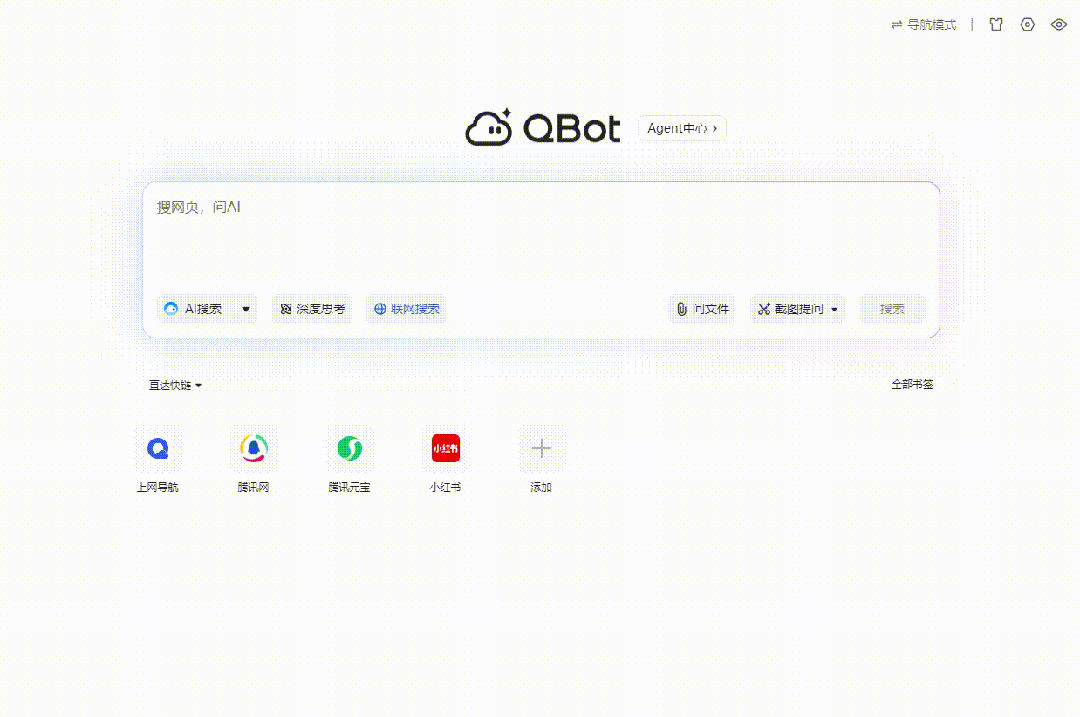Image resolution: width=1080 pixels, height=717 pixels.
Task: Open the Agent中心 tab
Action: (682, 128)
